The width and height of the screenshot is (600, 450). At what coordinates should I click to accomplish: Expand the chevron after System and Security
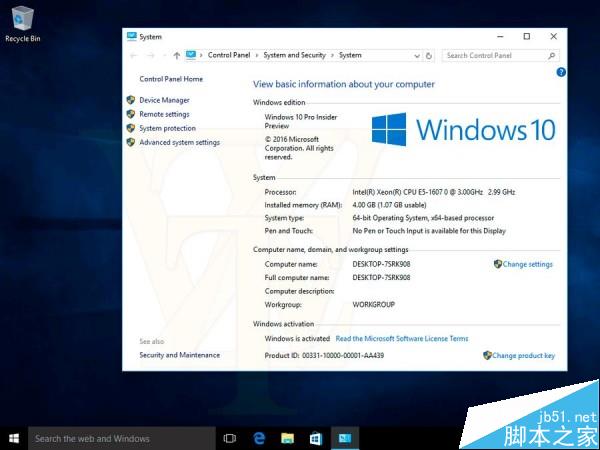click(333, 56)
